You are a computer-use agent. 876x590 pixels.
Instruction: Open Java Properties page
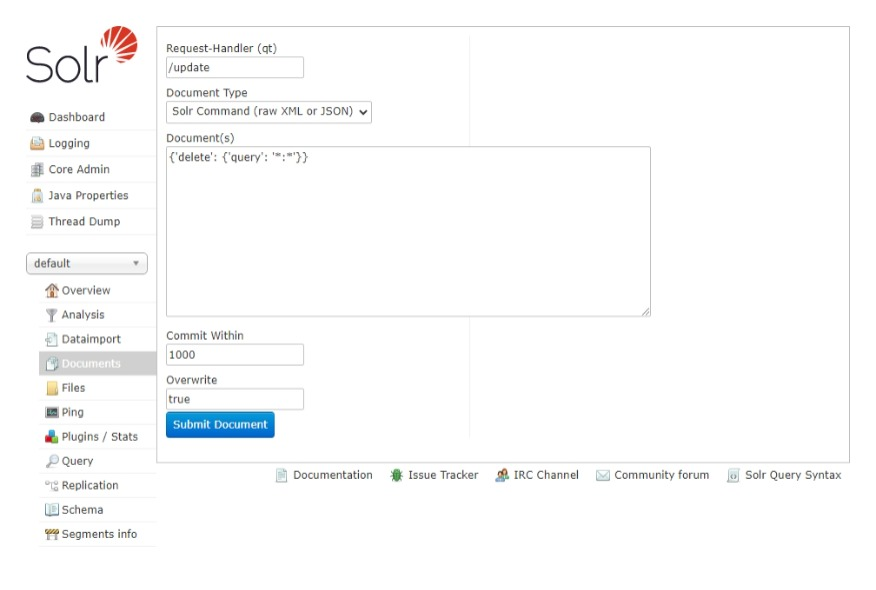(88, 196)
